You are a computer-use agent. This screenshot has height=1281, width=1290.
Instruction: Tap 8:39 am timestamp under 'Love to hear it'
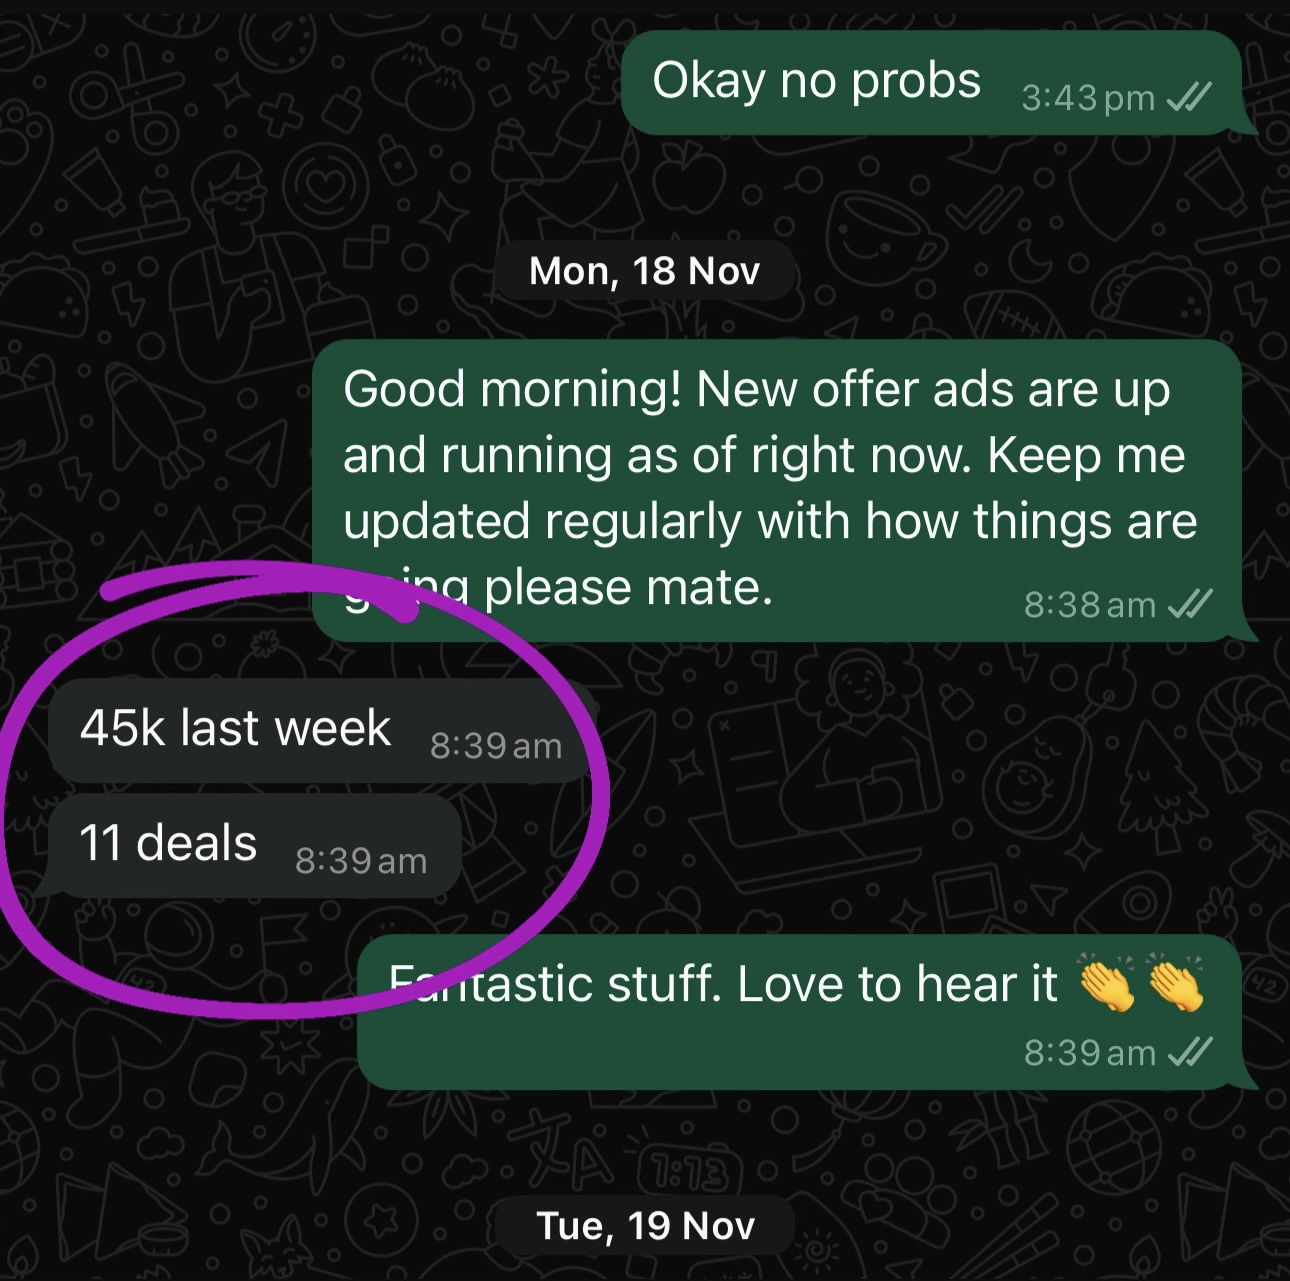click(1089, 1053)
